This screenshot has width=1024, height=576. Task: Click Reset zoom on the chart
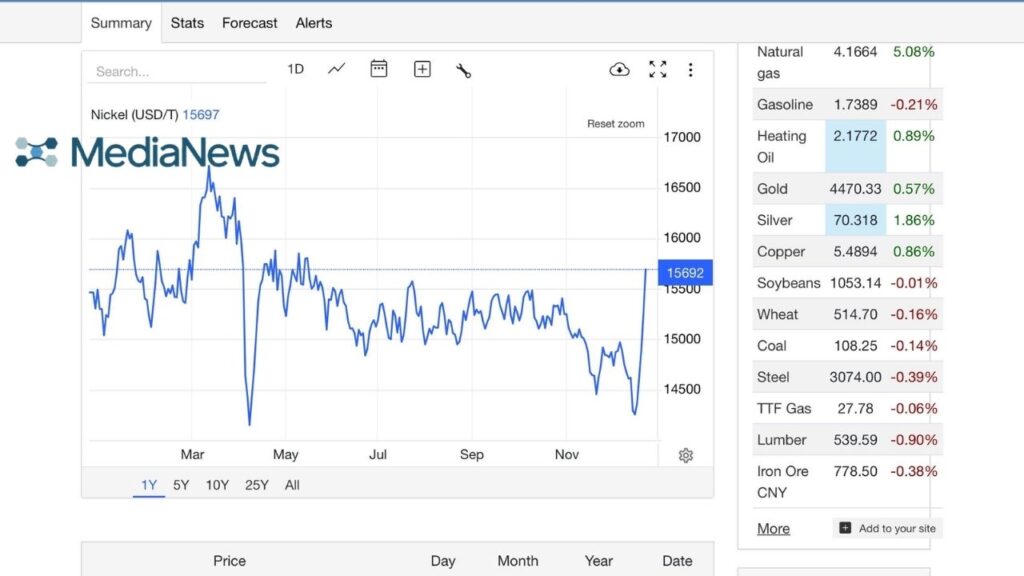click(615, 124)
